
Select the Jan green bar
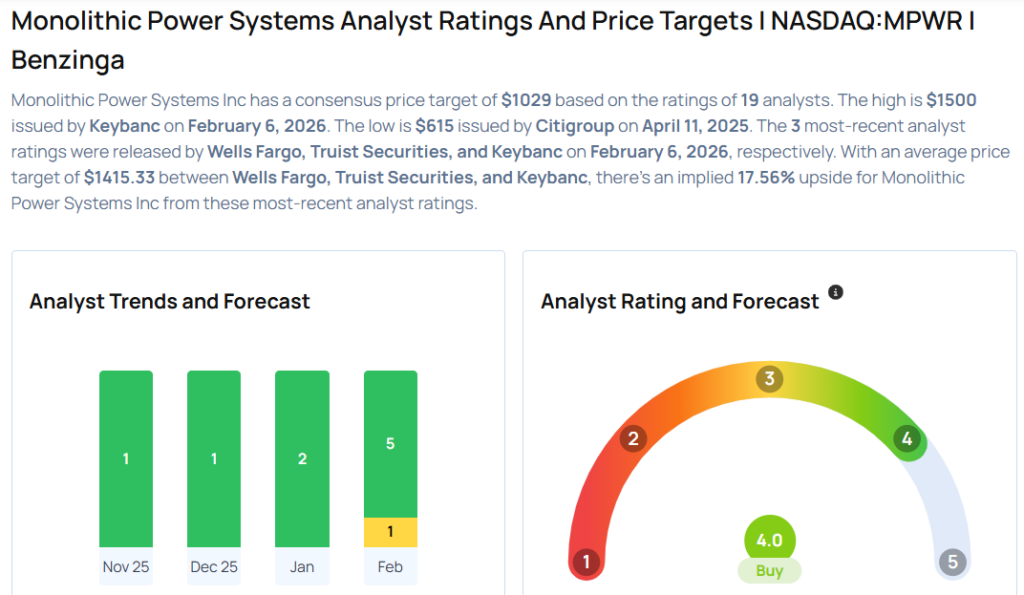302,458
